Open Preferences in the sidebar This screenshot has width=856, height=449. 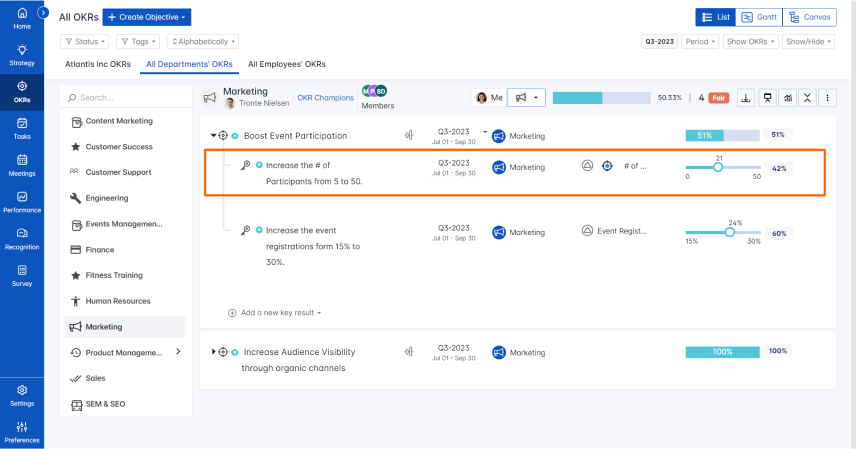click(x=22, y=433)
